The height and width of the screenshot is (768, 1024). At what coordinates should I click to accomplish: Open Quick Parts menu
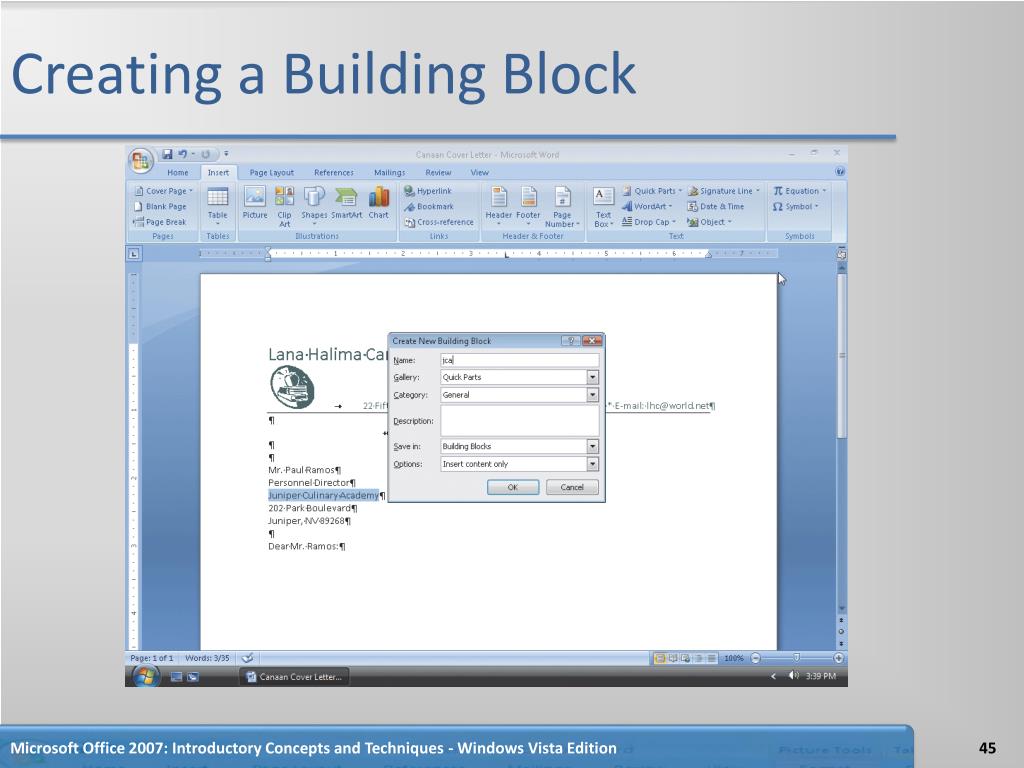[x=652, y=191]
